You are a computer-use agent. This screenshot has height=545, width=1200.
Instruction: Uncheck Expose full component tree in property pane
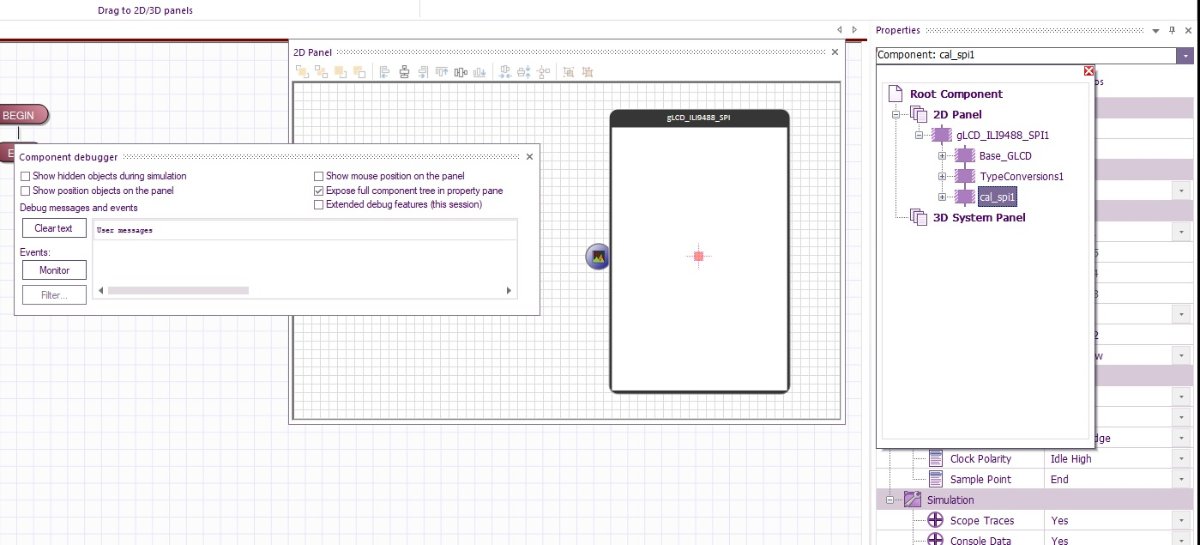[x=319, y=190]
